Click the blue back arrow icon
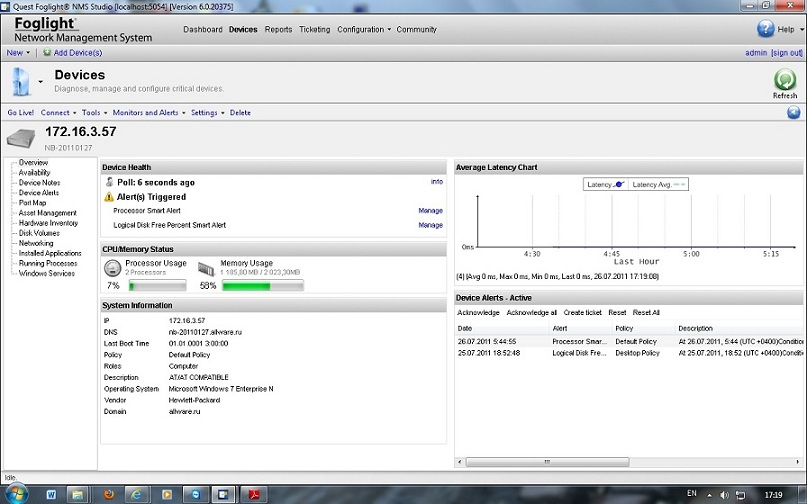 coord(794,112)
